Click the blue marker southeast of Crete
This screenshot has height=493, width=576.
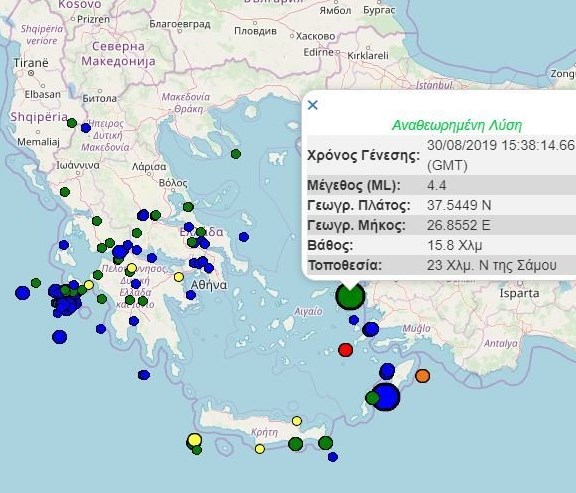333,457
